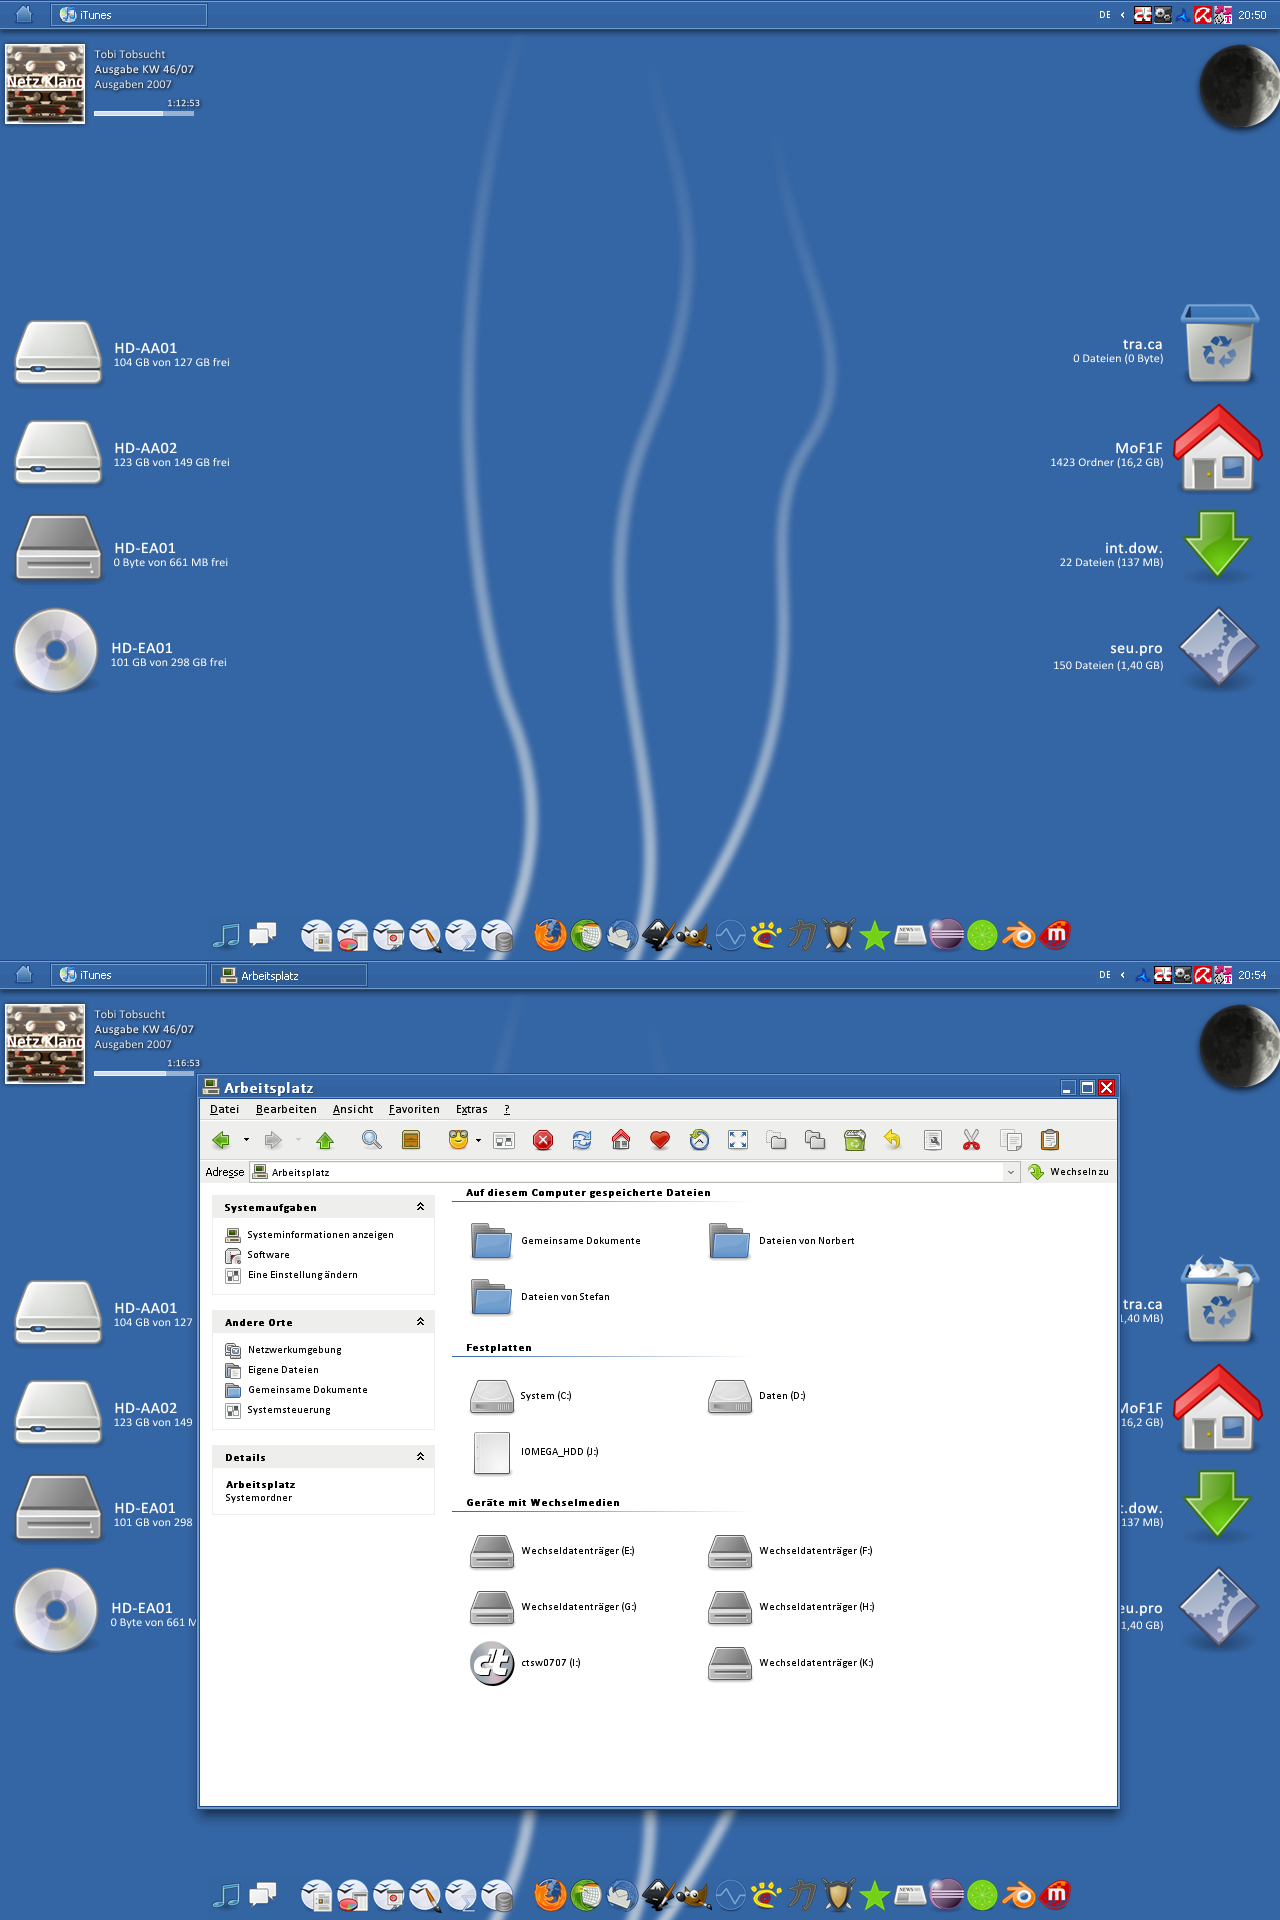
Task: Click the green recycle toolbar icon
Action: (x=855, y=1140)
